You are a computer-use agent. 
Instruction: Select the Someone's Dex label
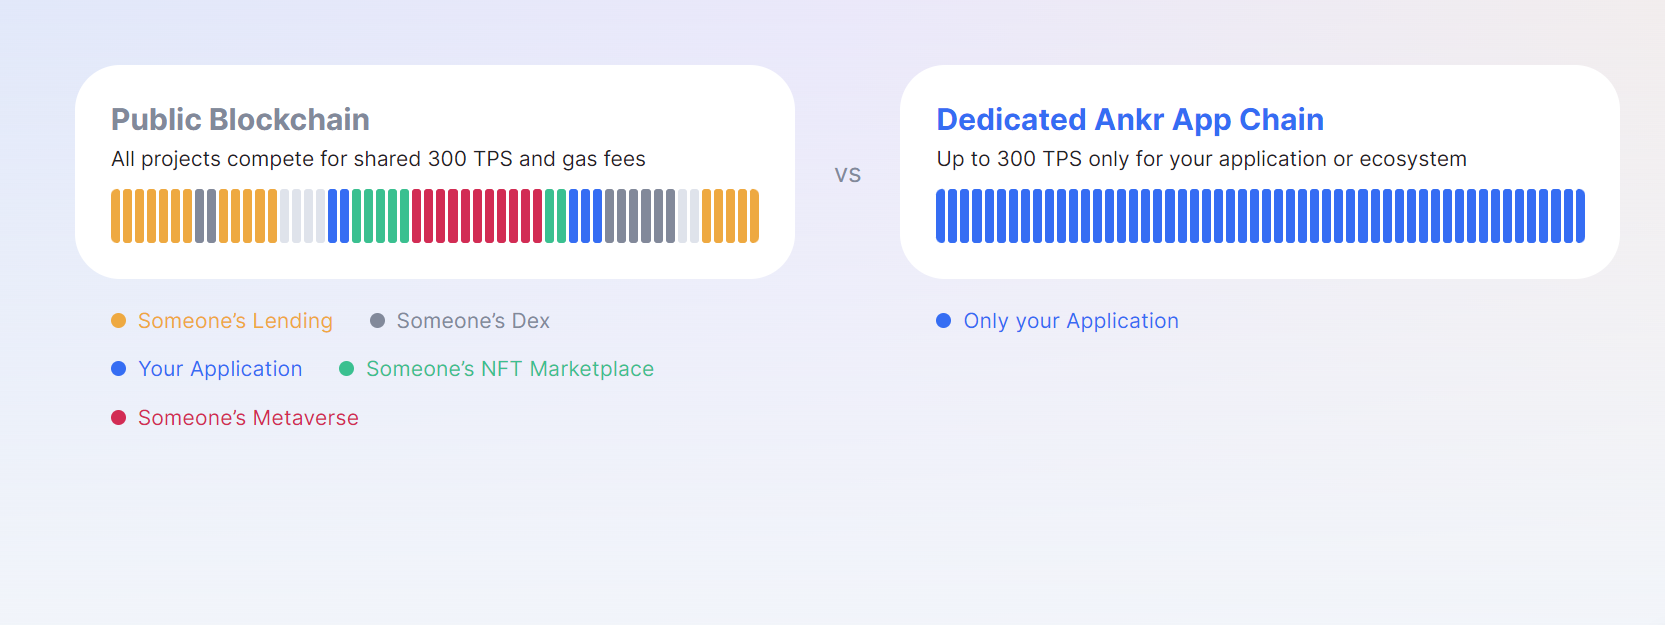[473, 321]
